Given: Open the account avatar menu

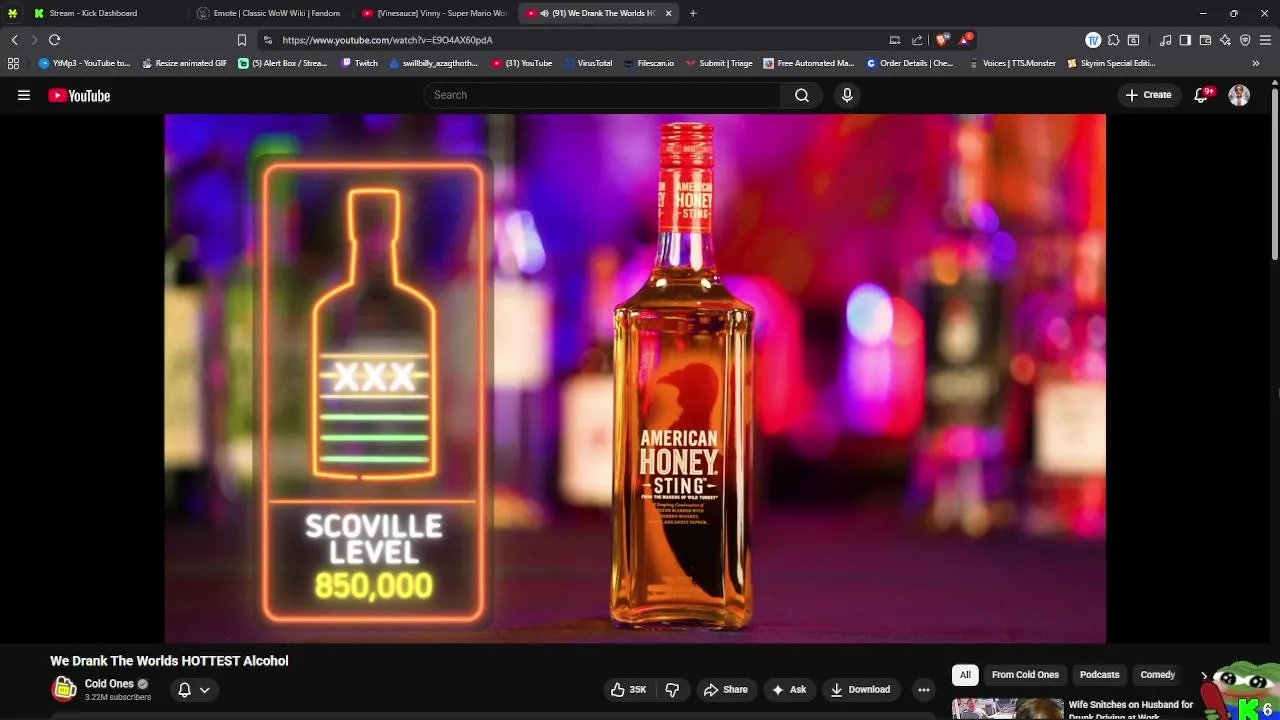Looking at the screenshot, I should tap(1239, 95).
